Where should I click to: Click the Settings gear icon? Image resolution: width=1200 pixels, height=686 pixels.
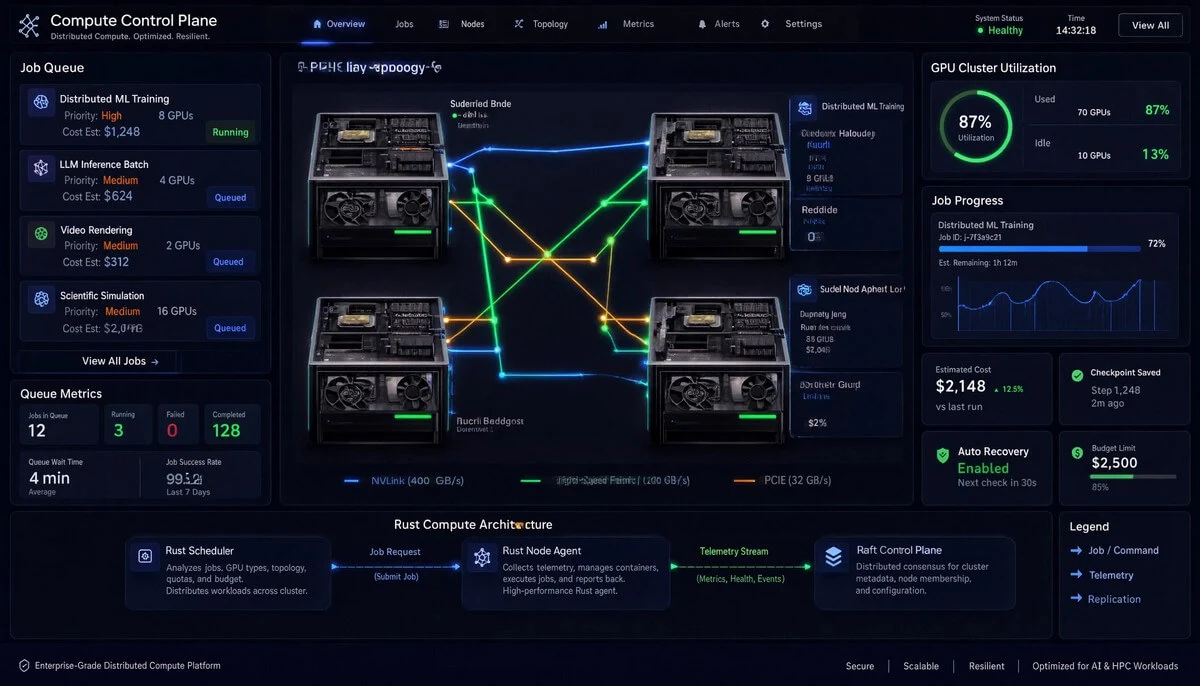click(x=765, y=24)
